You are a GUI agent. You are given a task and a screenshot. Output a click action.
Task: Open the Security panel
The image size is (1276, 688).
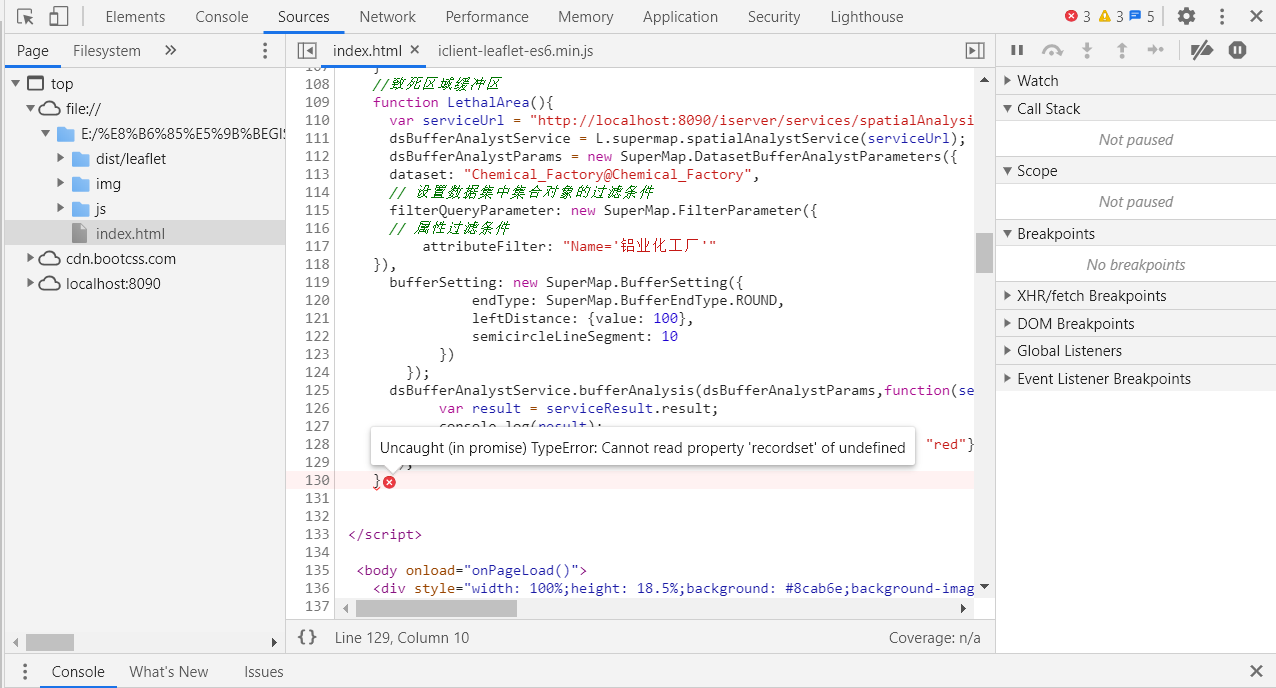click(774, 17)
